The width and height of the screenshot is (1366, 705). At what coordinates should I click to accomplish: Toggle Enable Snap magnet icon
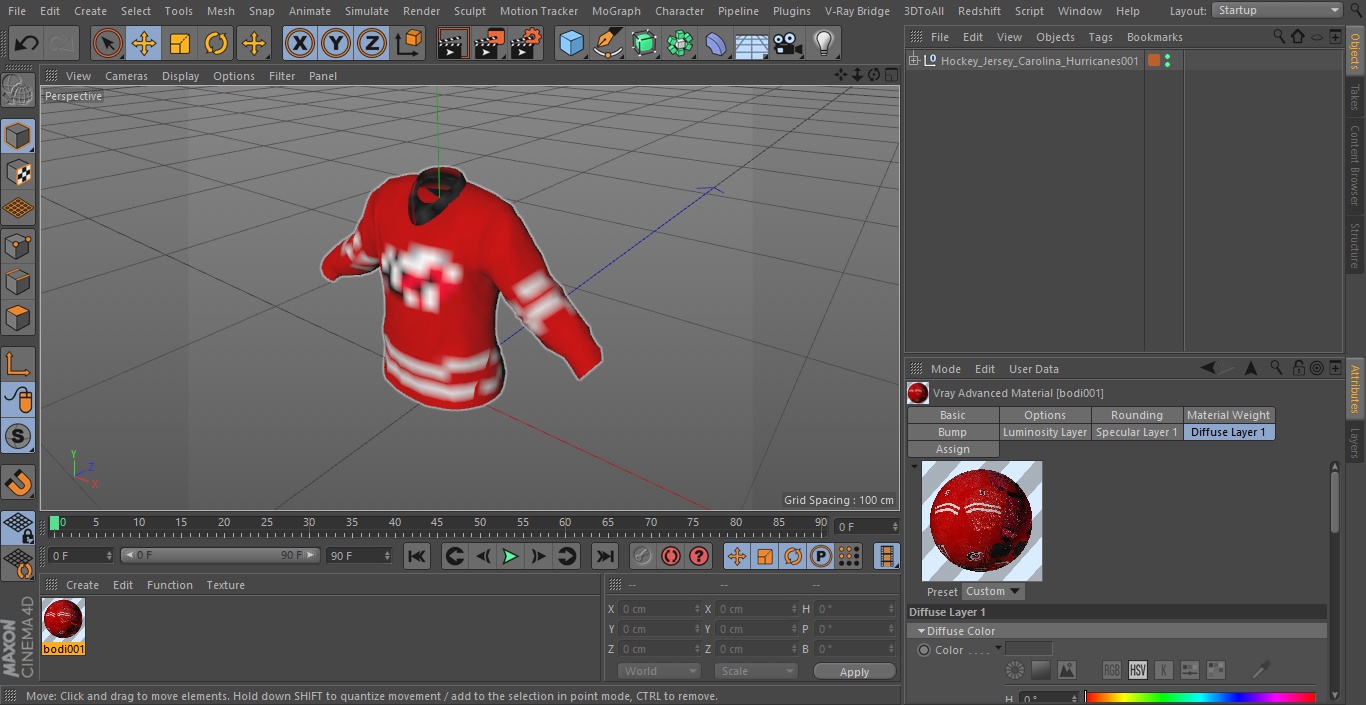(x=18, y=483)
